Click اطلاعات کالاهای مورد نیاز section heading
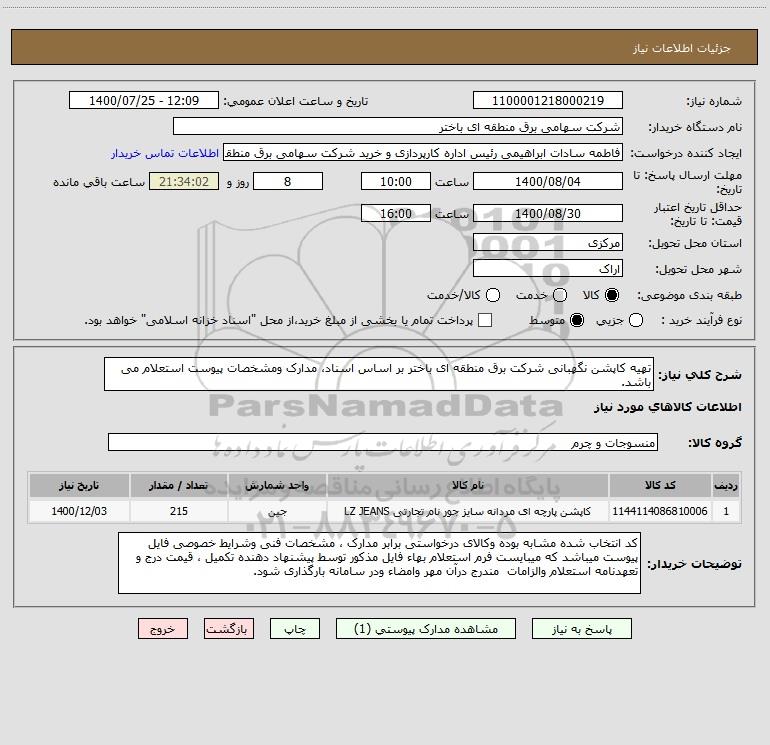The width and height of the screenshot is (770, 745). 667,407
